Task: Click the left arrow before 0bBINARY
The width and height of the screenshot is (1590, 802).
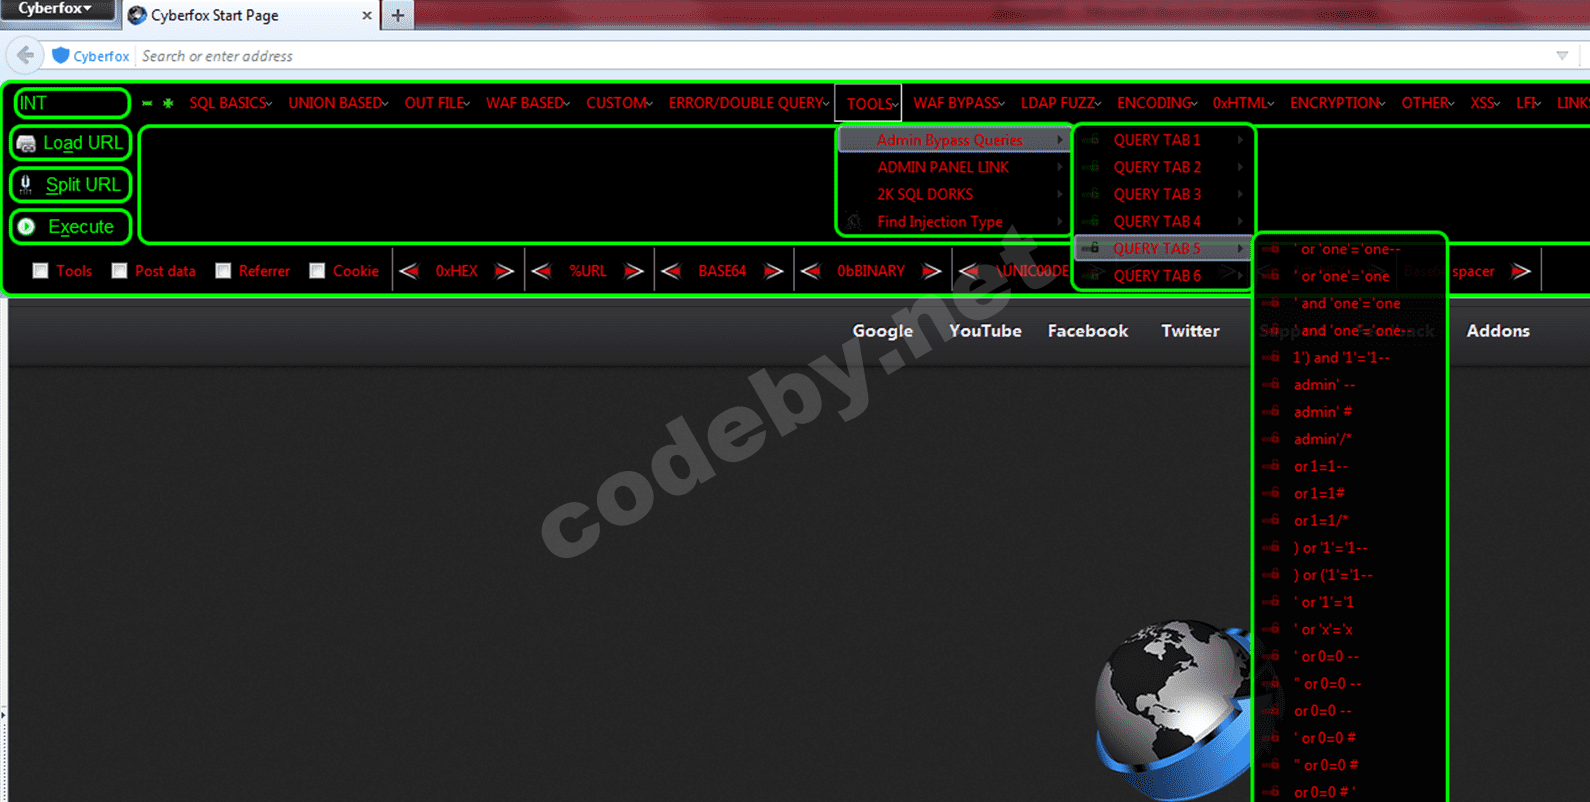Action: tap(811, 271)
